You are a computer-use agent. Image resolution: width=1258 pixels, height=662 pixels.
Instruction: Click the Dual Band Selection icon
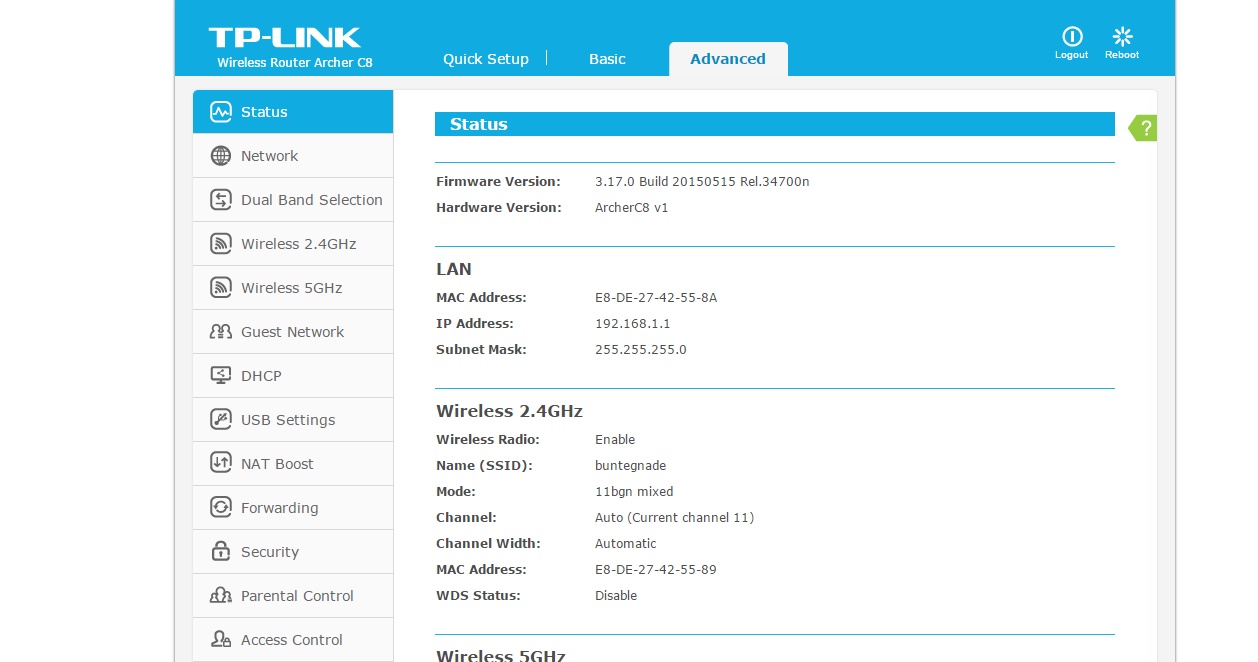(x=221, y=200)
